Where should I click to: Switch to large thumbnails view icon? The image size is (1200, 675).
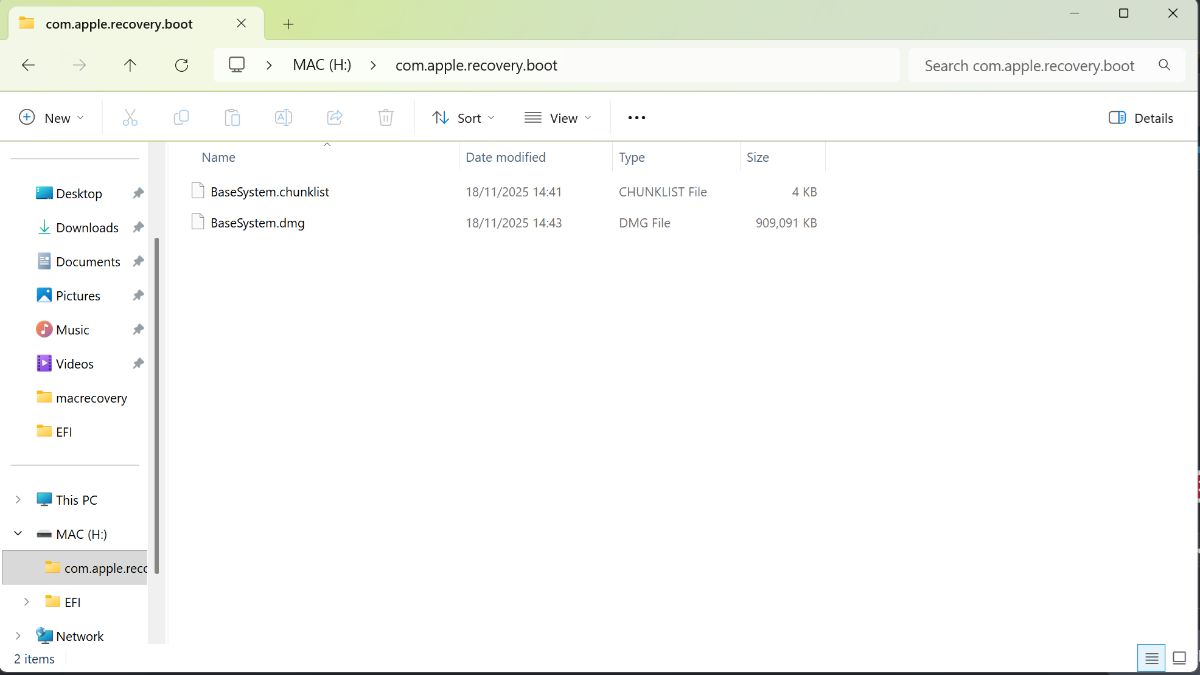[1180, 658]
